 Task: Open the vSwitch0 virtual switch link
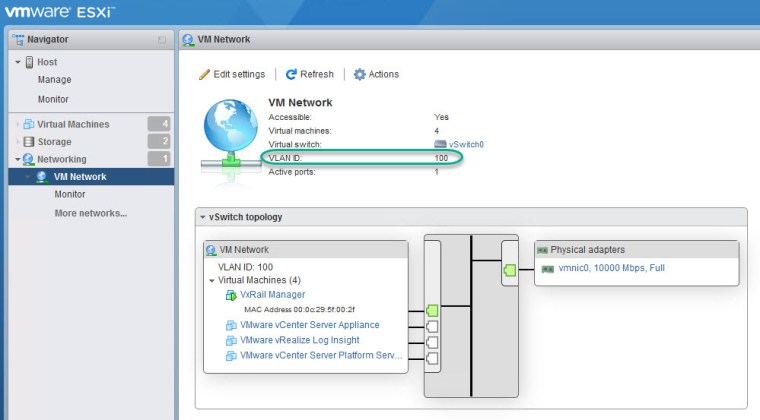pyautogui.click(x=466, y=145)
